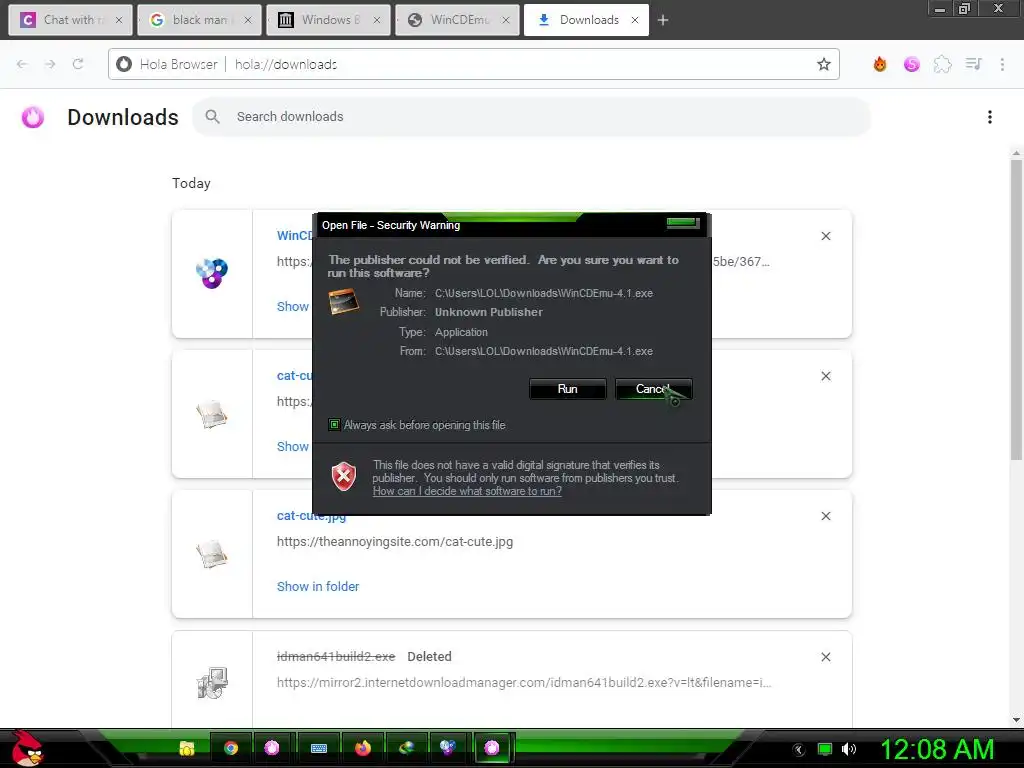Viewport: 1024px width, 768px height.
Task: Click the deleted idman641build2.exe file name
Action: 336,656
